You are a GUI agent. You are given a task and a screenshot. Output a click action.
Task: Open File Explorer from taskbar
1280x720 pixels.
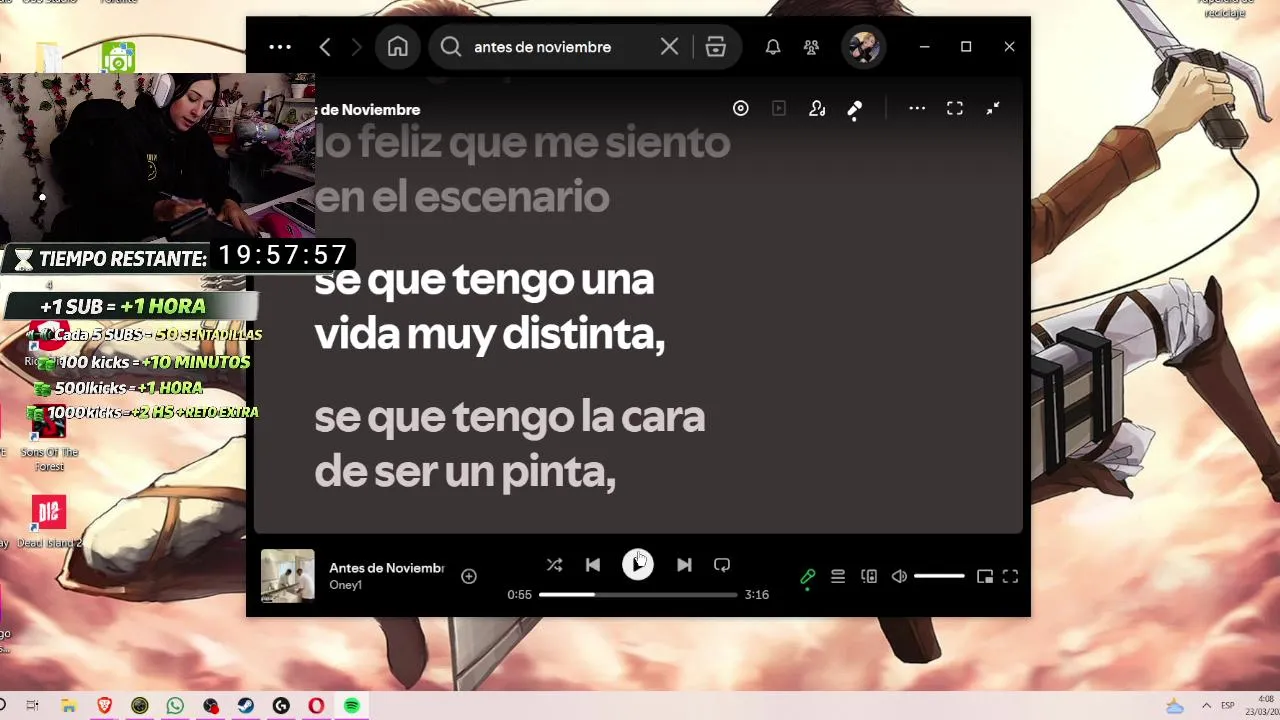coord(68,706)
